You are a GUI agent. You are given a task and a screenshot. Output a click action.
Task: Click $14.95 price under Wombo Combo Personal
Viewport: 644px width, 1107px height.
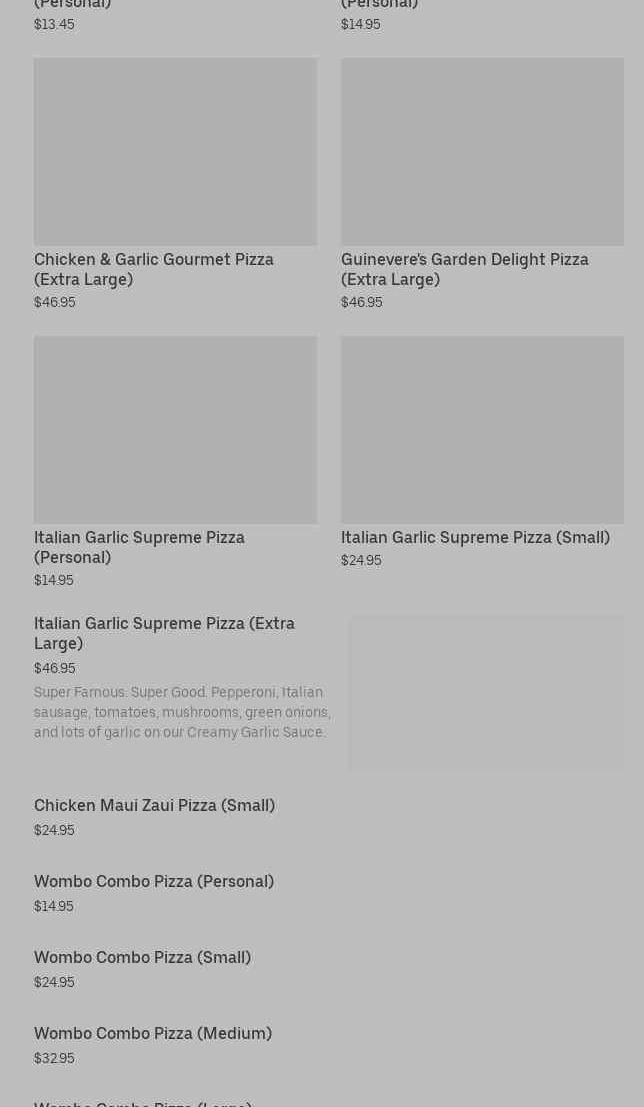[x=54, y=906]
